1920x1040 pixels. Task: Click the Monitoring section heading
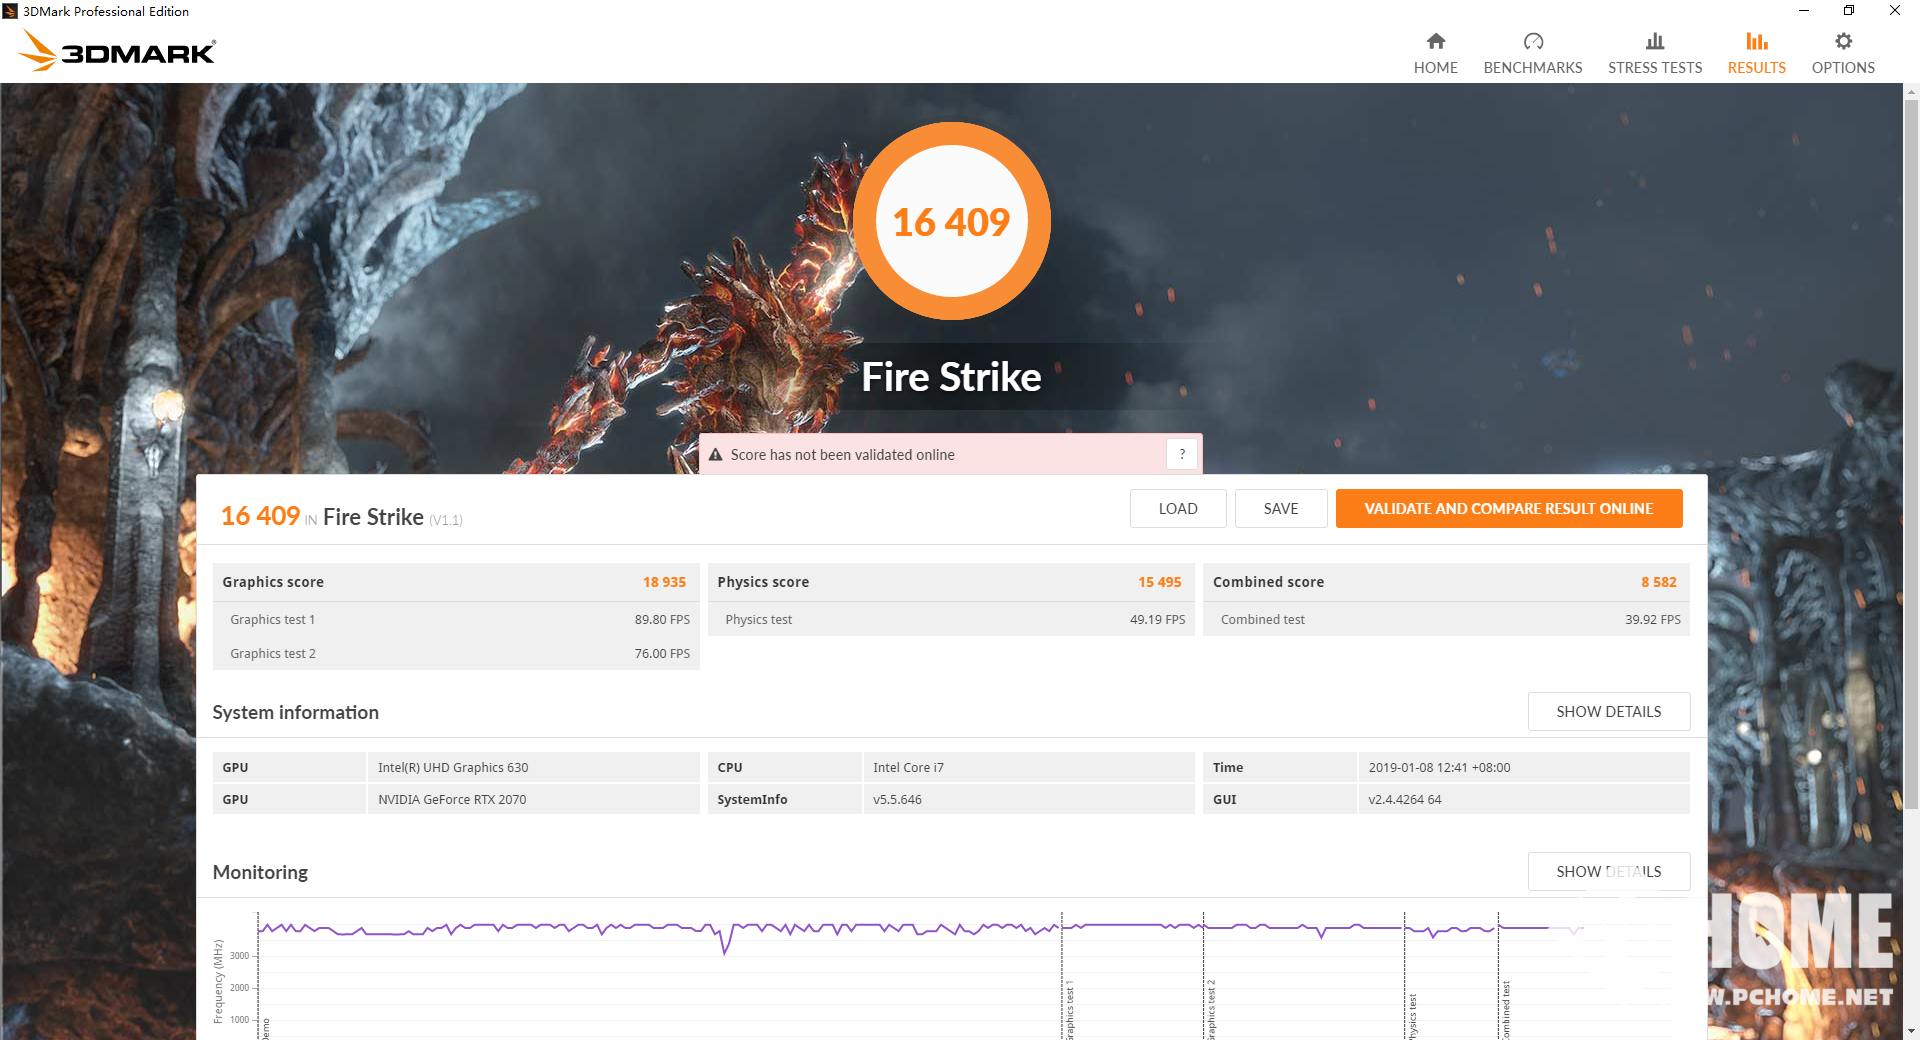point(260,872)
